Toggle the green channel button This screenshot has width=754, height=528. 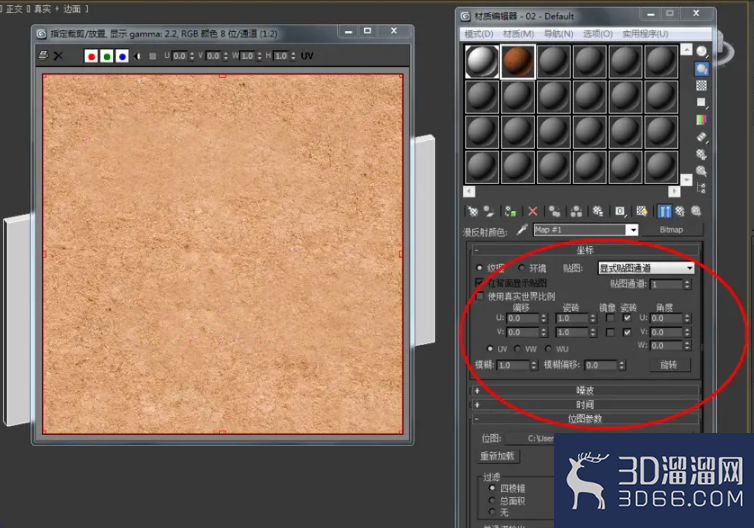click(x=107, y=57)
